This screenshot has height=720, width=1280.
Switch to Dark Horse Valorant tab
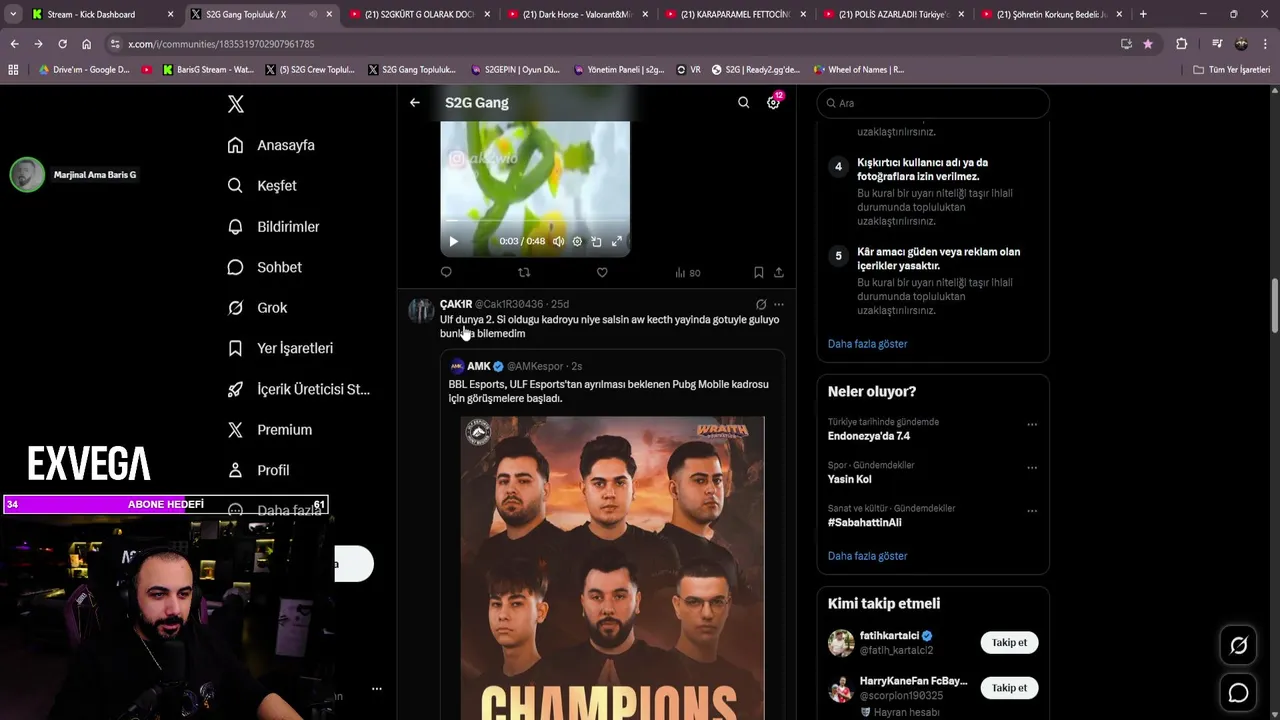click(x=578, y=14)
